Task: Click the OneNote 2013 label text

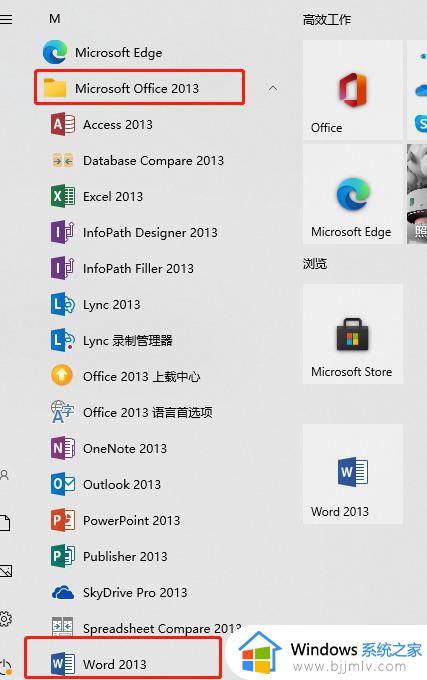Action: [x=125, y=448]
